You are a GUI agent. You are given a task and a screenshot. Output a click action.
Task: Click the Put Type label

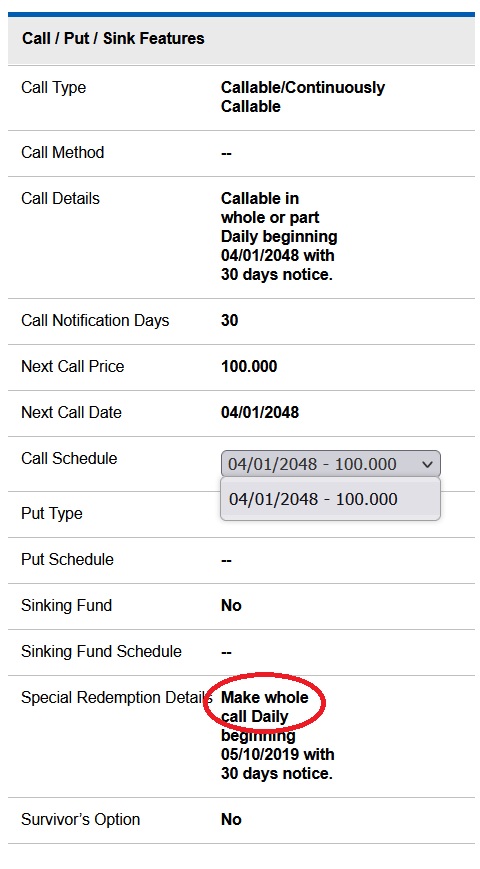click(x=52, y=513)
